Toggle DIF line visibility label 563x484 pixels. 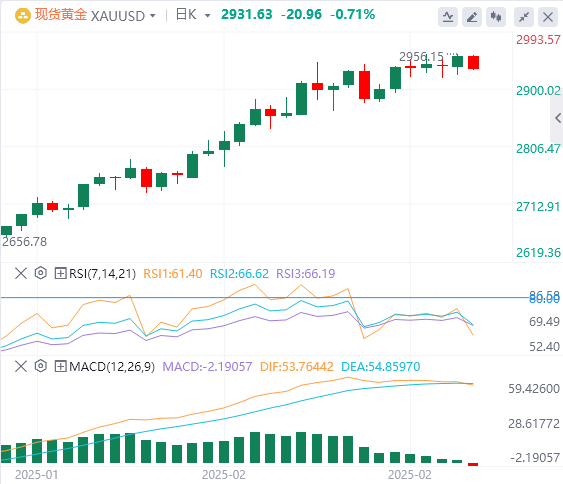[297, 367]
